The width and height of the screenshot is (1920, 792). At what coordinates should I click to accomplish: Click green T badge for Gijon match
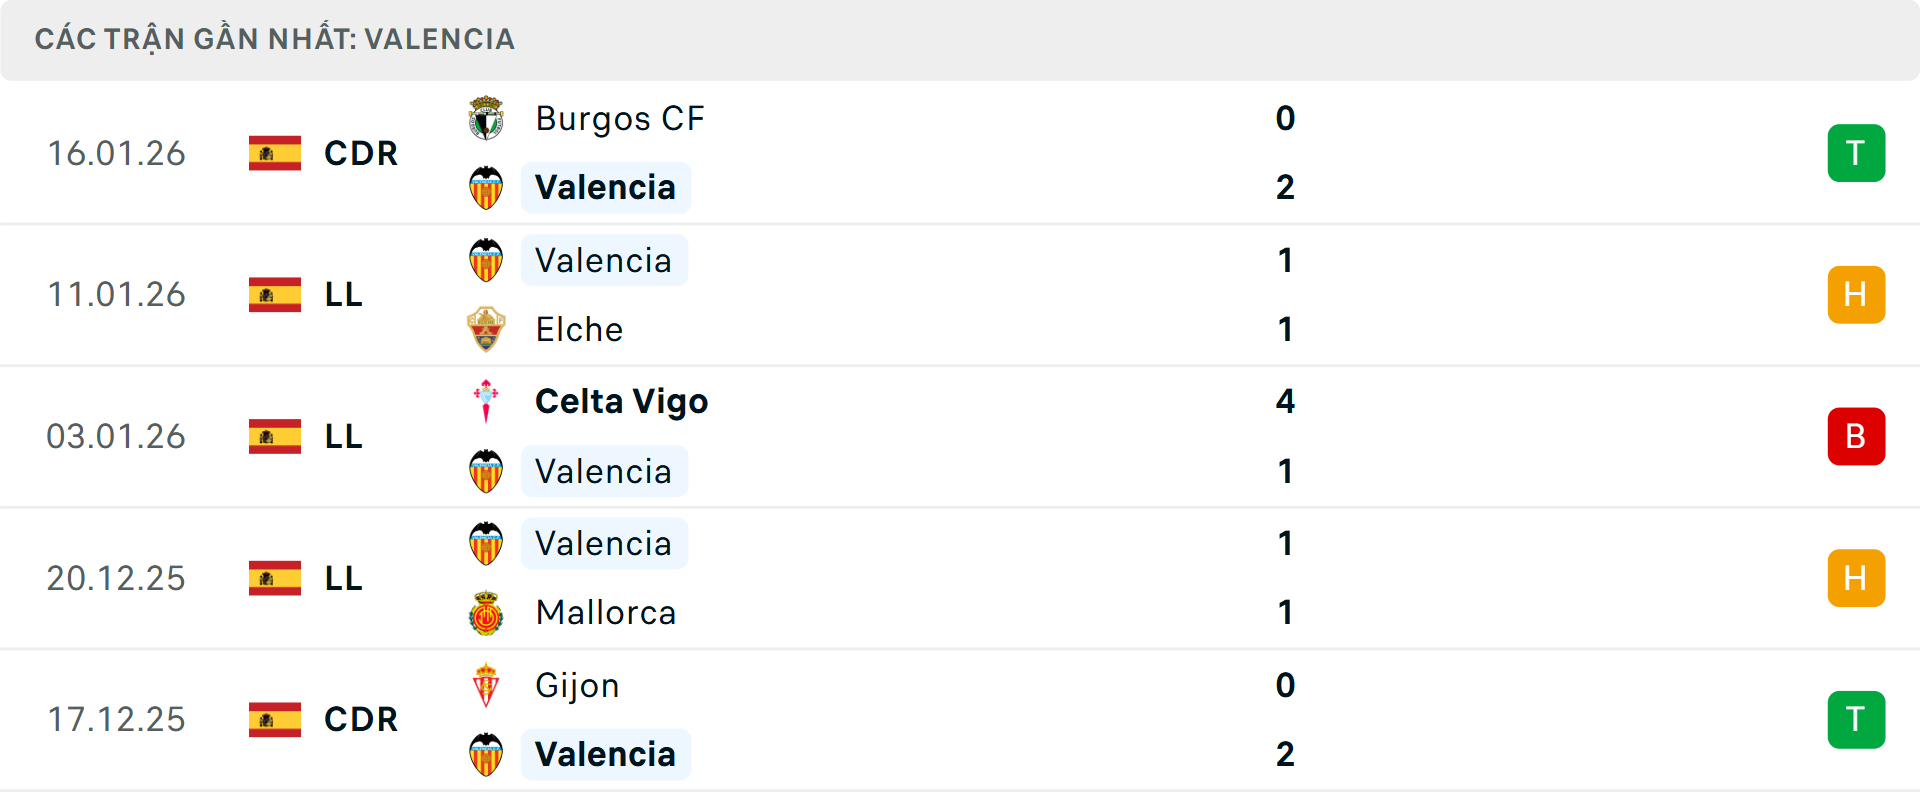tap(1856, 720)
